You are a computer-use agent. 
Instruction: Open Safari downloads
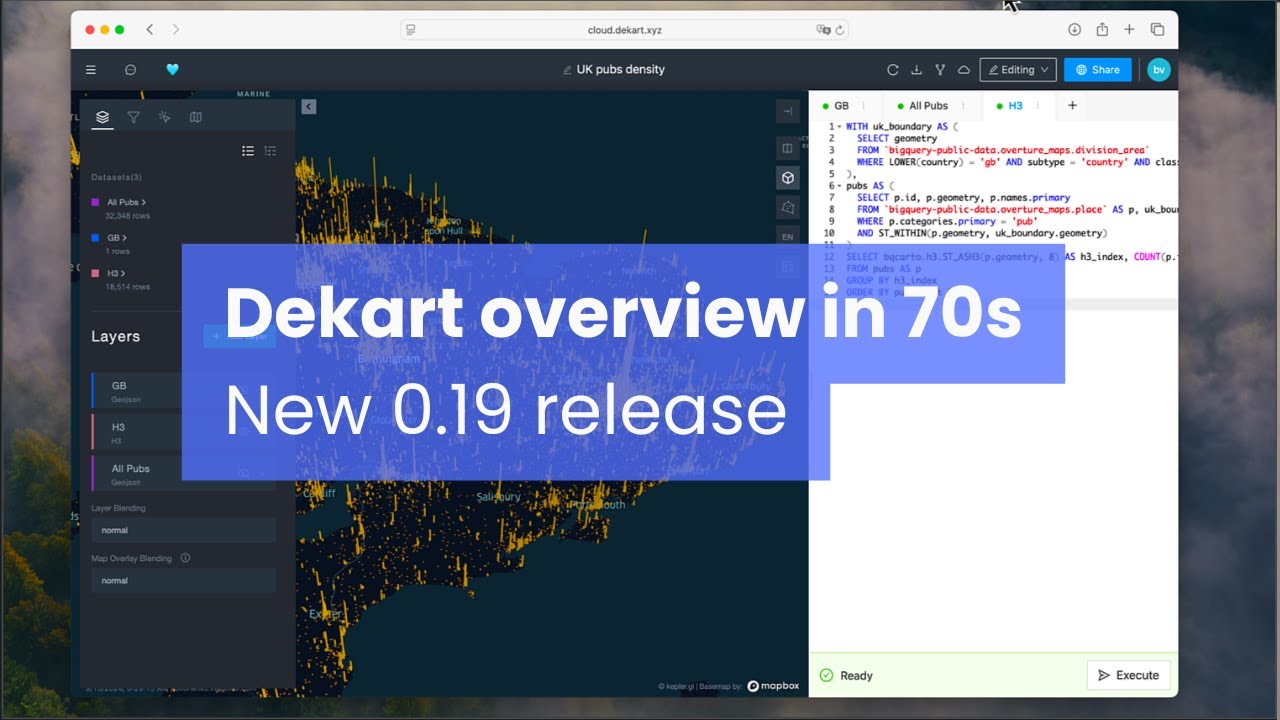point(1075,30)
